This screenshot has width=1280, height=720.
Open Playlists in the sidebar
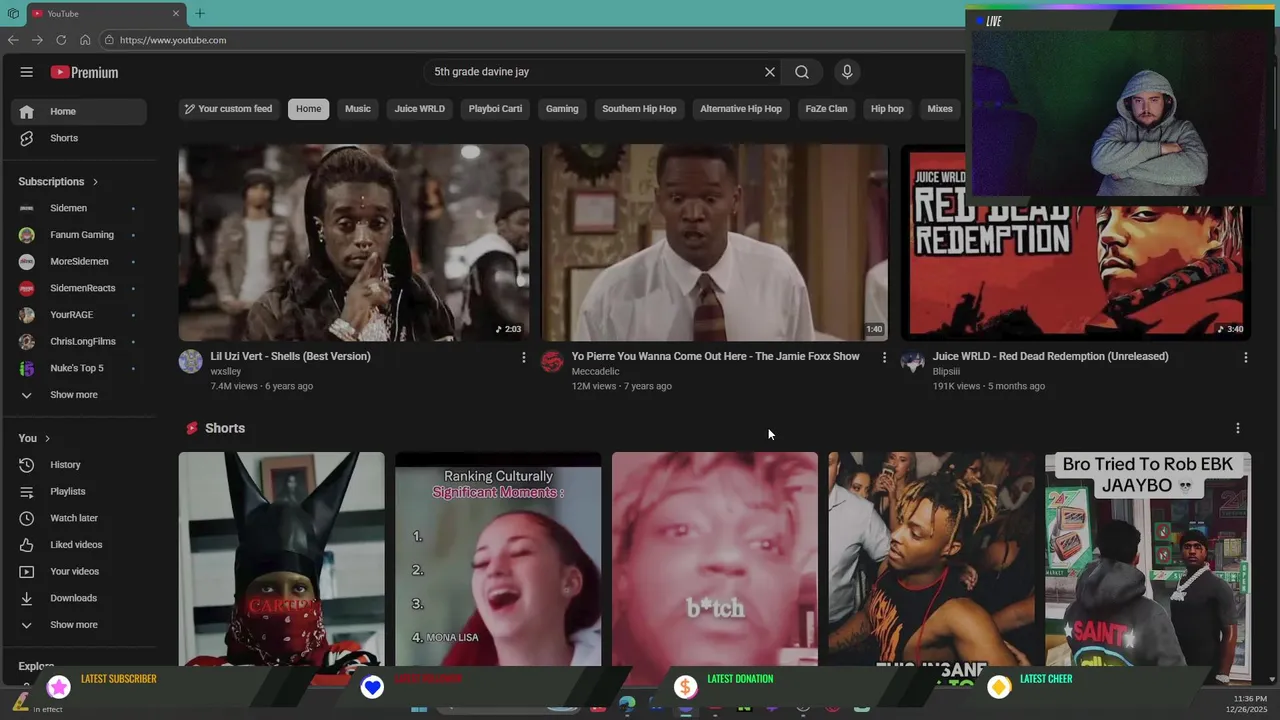pos(79,492)
